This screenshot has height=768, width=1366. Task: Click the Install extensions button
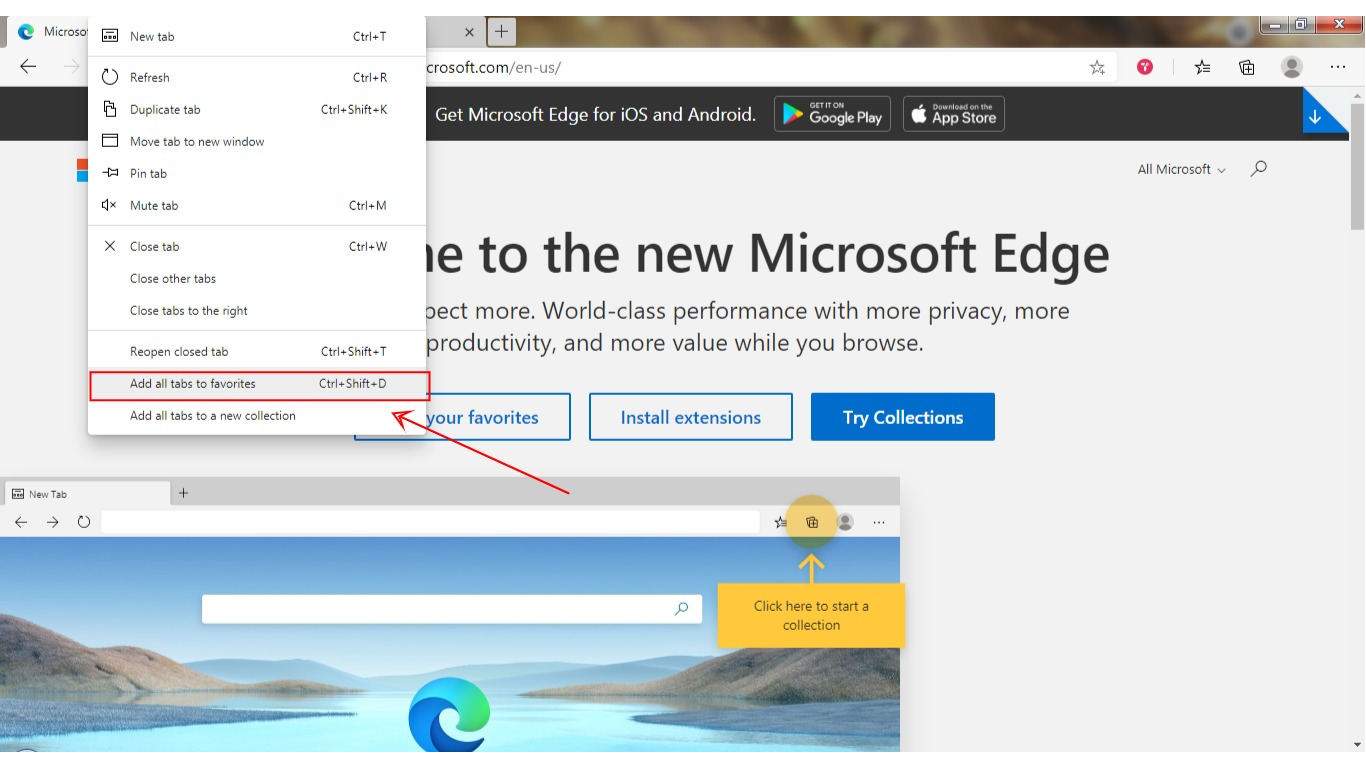click(x=691, y=417)
